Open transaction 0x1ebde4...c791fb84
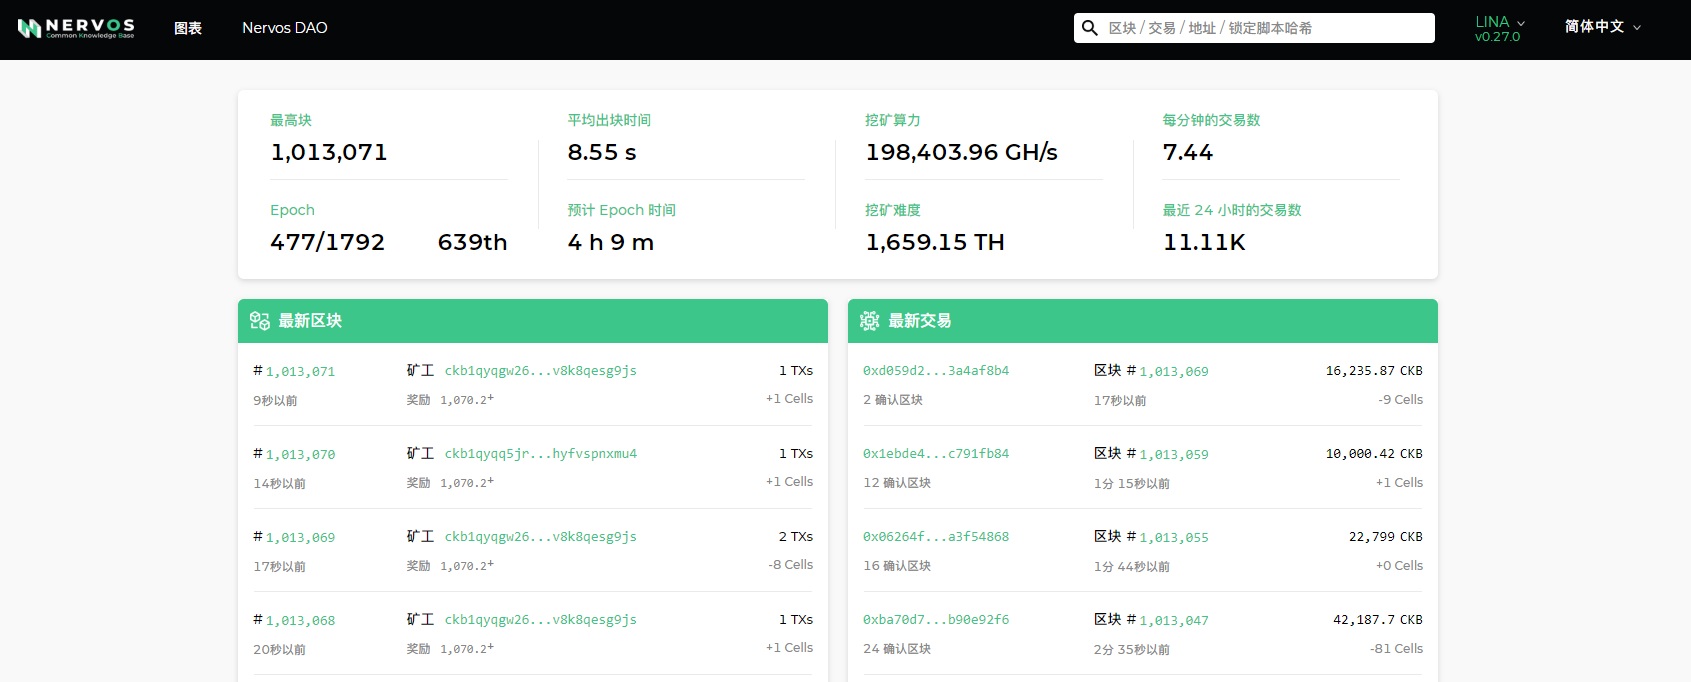The image size is (1691, 682). pos(936,454)
